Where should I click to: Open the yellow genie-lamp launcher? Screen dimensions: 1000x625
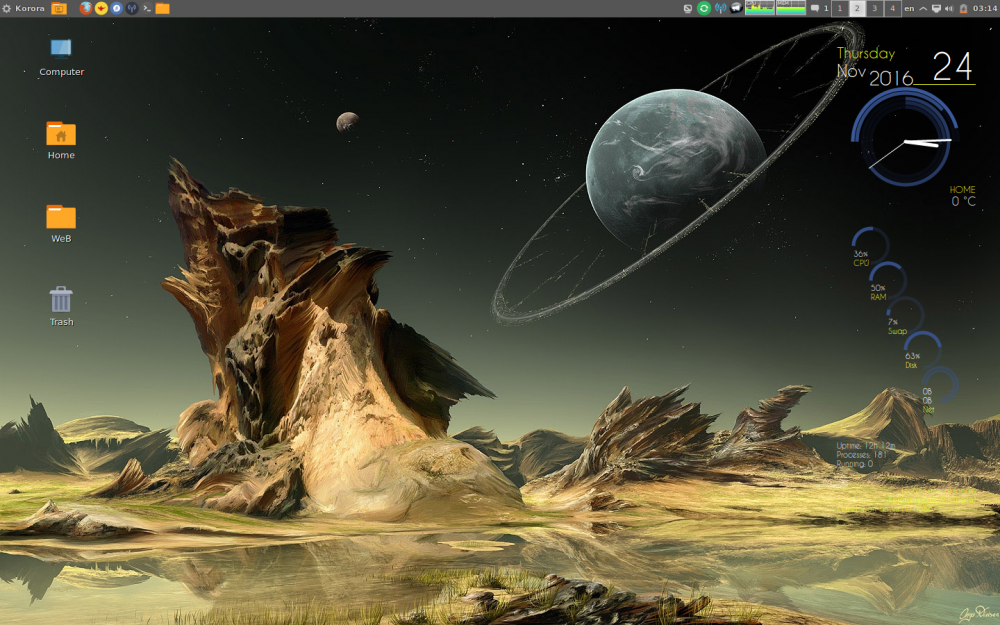tap(101, 8)
